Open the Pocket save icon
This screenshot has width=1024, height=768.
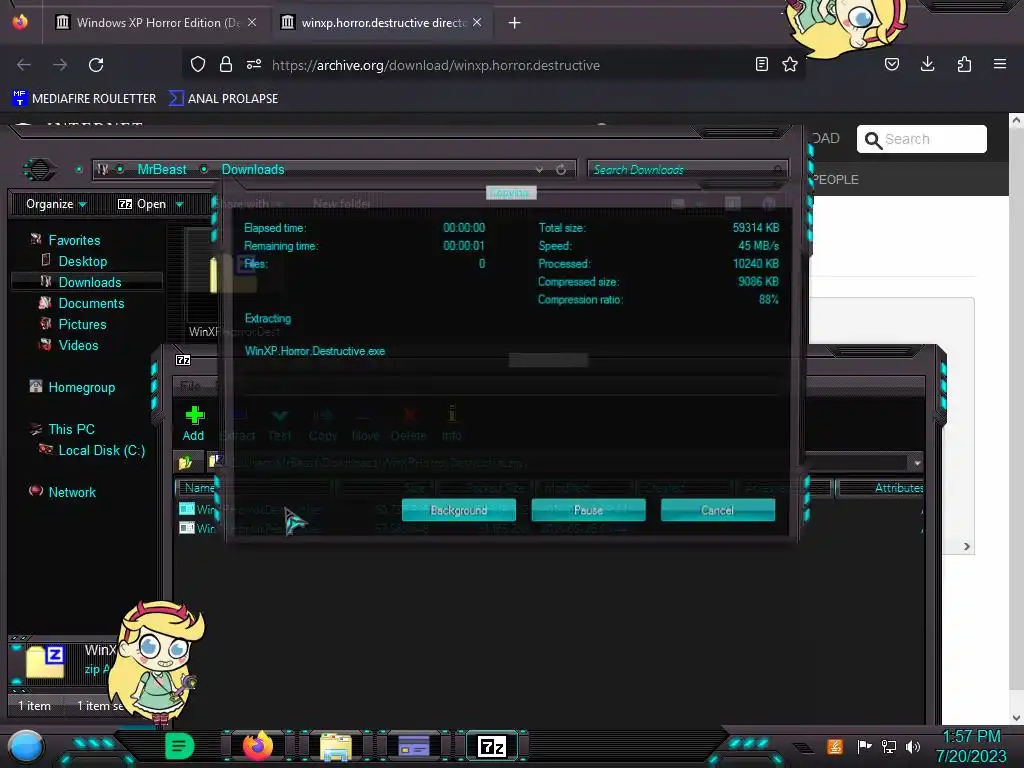pos(892,64)
